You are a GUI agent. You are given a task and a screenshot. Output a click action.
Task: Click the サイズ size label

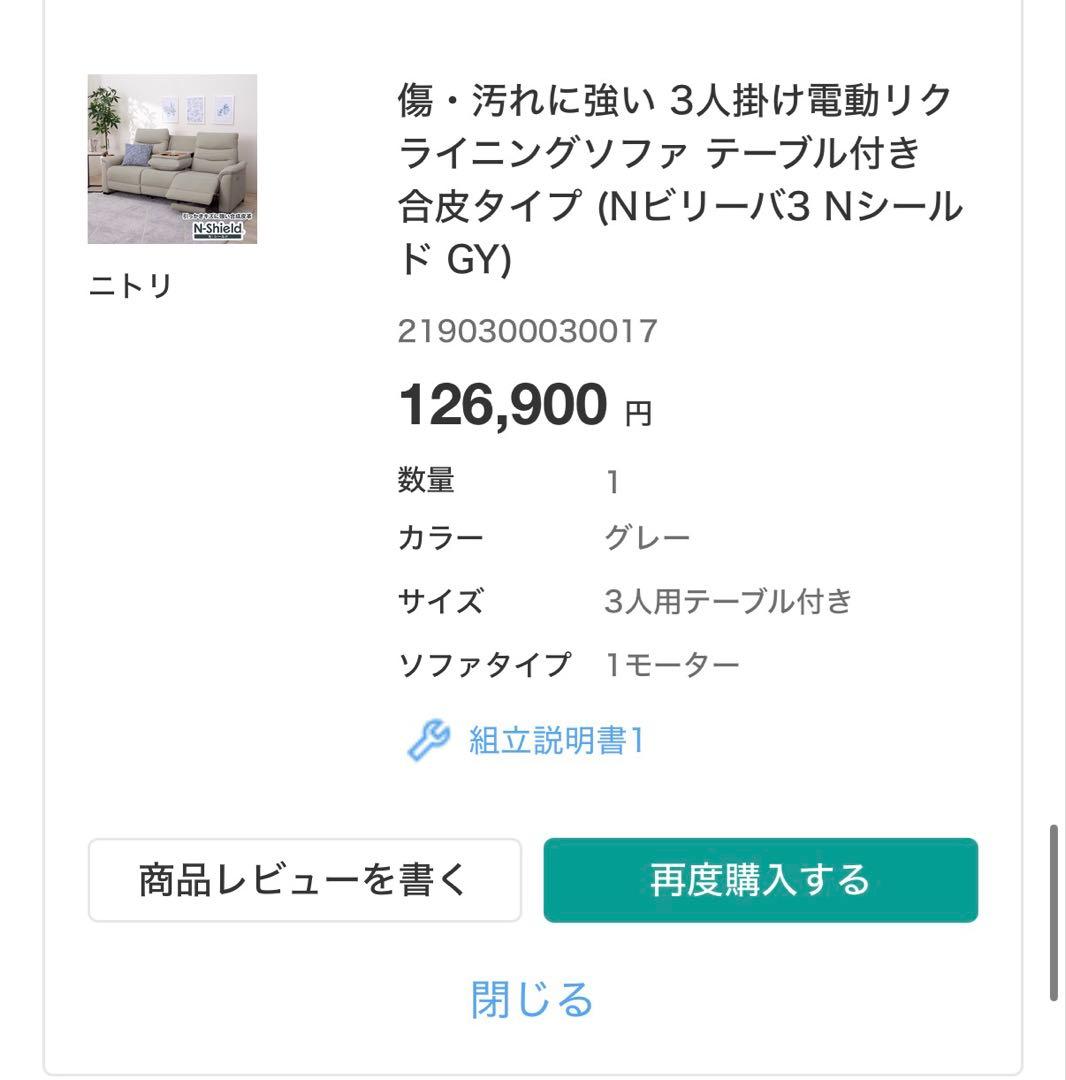coord(441,602)
